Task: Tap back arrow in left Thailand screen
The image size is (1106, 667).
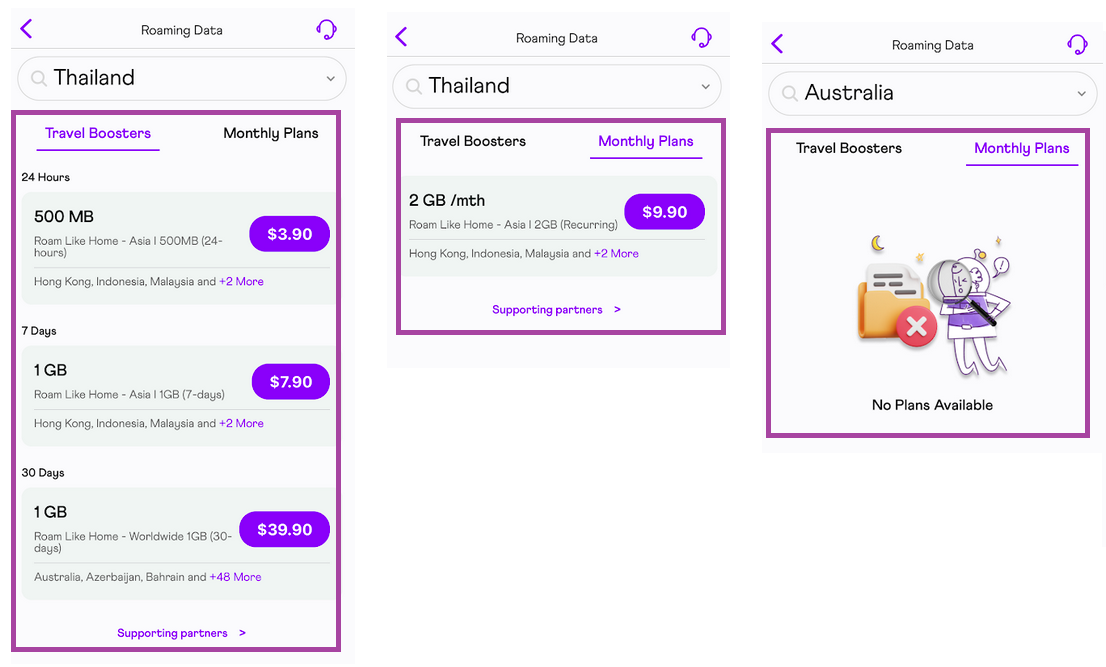Action: [x=27, y=29]
